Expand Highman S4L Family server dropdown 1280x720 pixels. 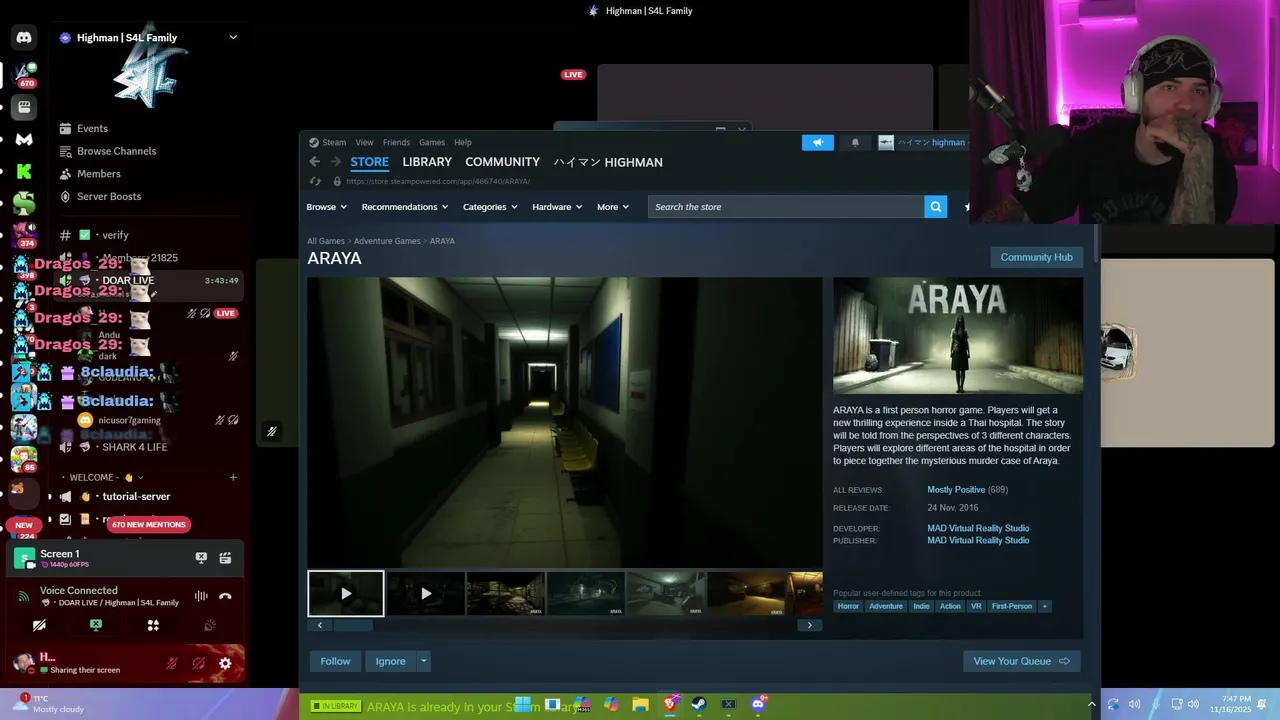[233, 37]
